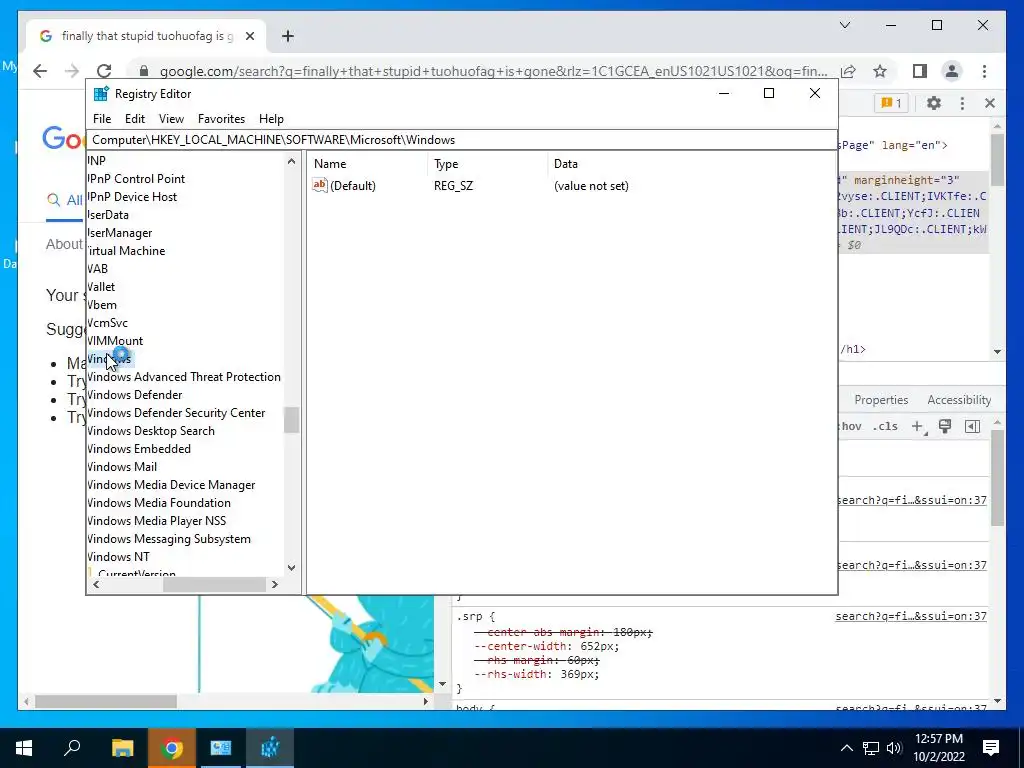1024x768 pixels.
Task: Select Windows Desktop Search key
Action: pyautogui.click(x=151, y=430)
